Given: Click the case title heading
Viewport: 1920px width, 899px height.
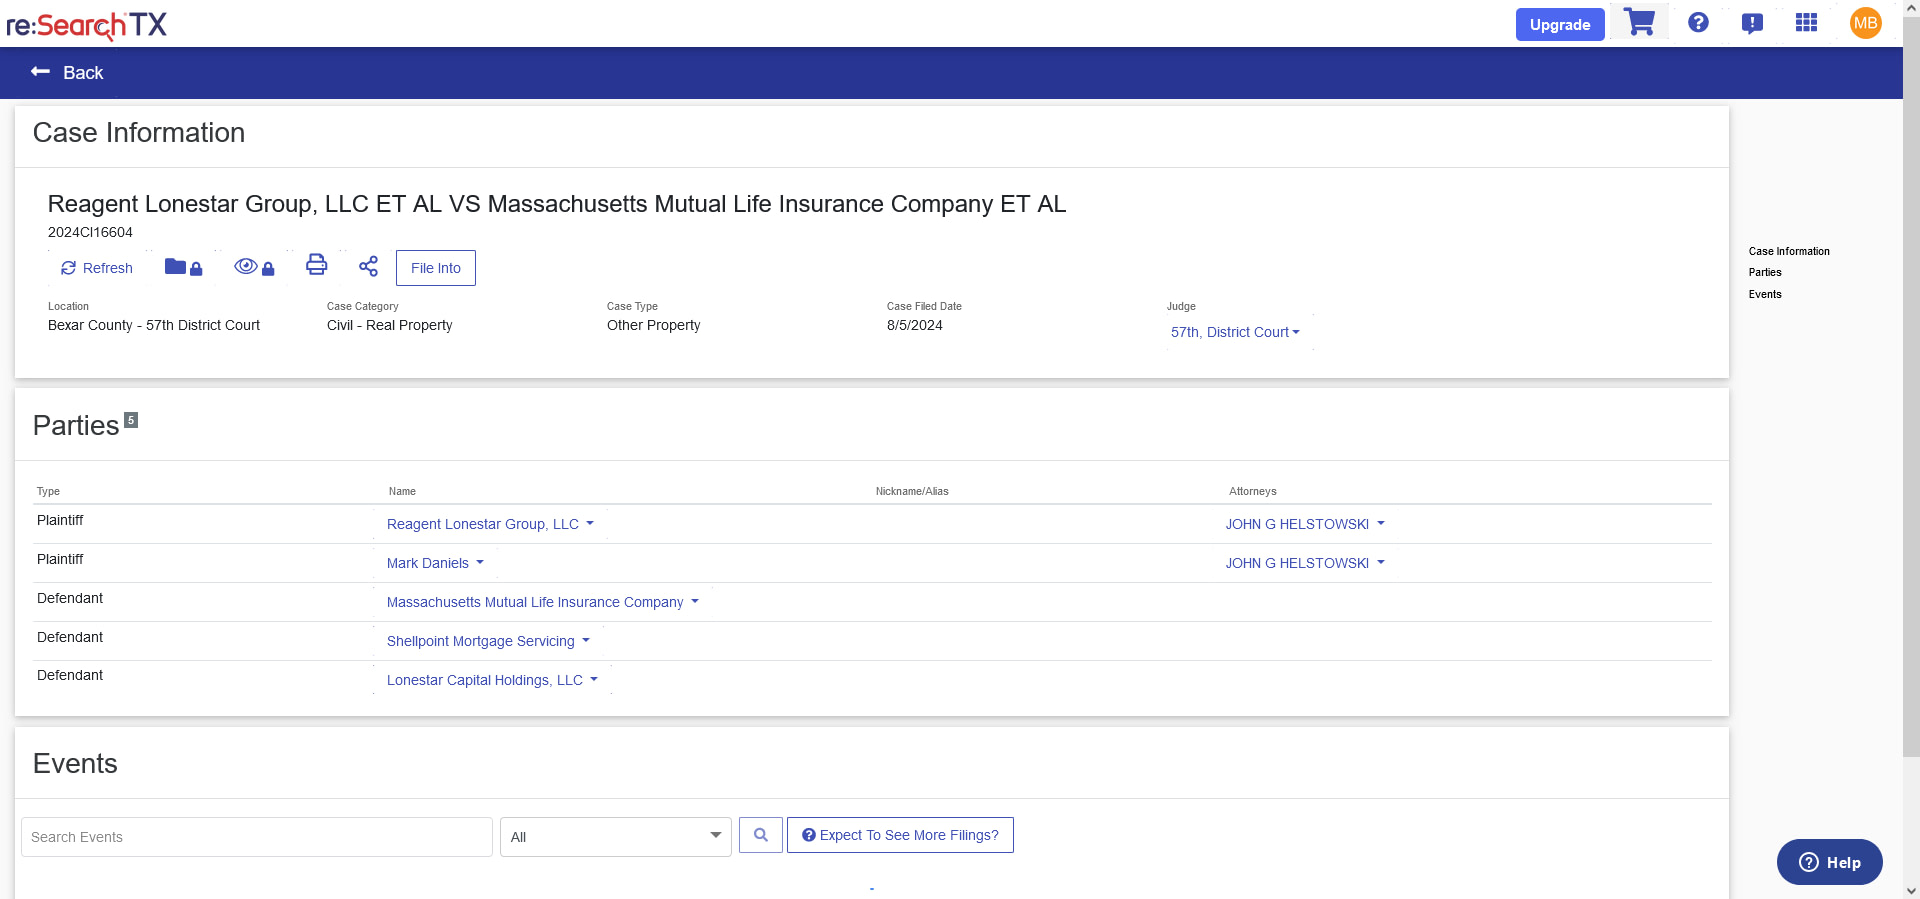Looking at the screenshot, I should click(557, 204).
